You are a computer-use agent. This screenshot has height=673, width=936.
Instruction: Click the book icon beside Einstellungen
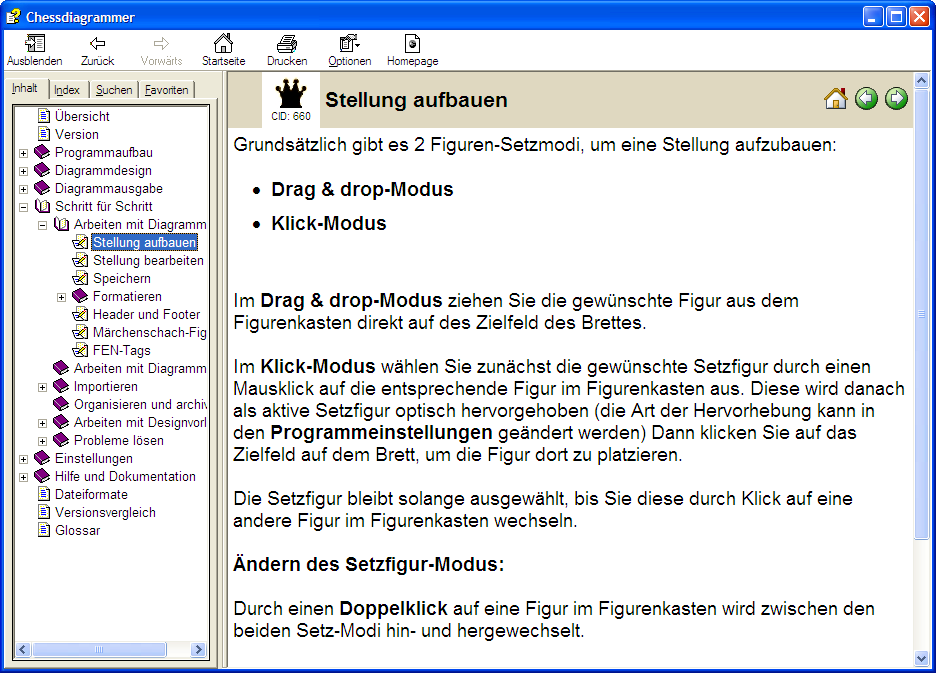click(42, 458)
